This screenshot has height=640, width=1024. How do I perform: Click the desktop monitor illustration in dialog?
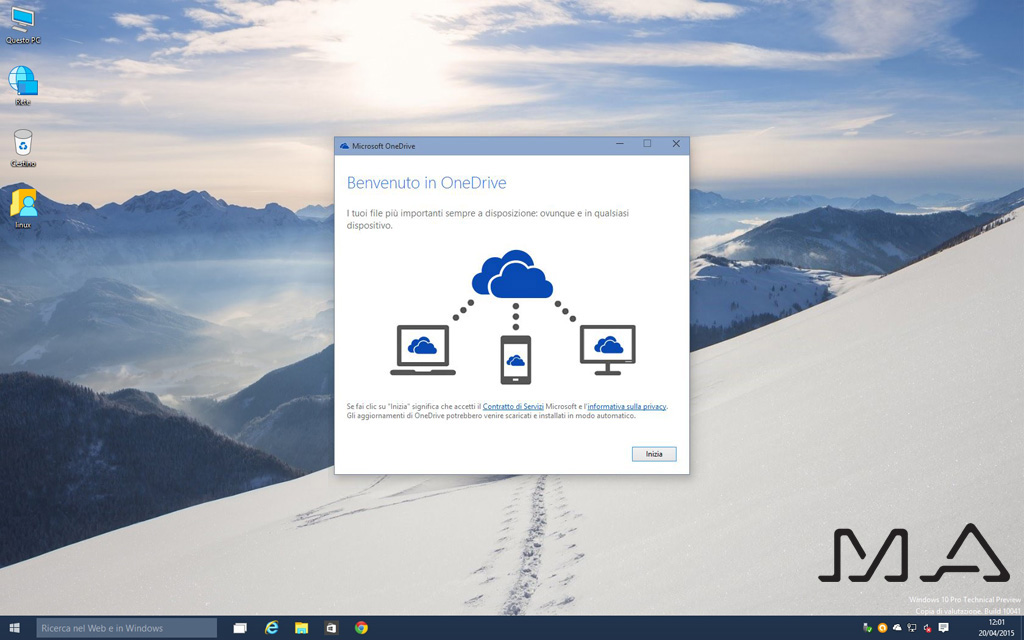pyautogui.click(x=607, y=350)
